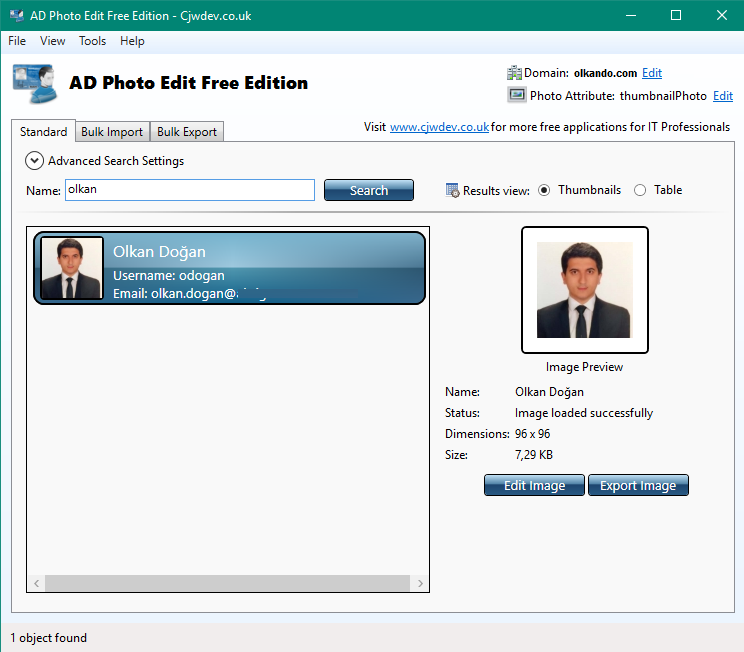
Task: Click the Results view table icon
Action: point(452,190)
